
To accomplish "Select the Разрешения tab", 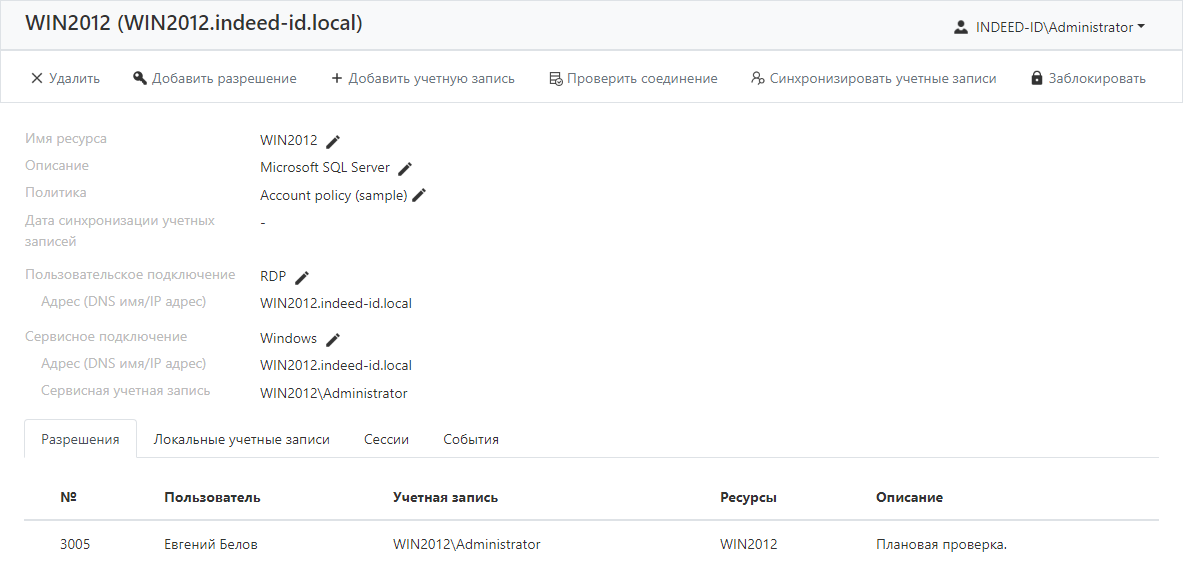I will 80,439.
